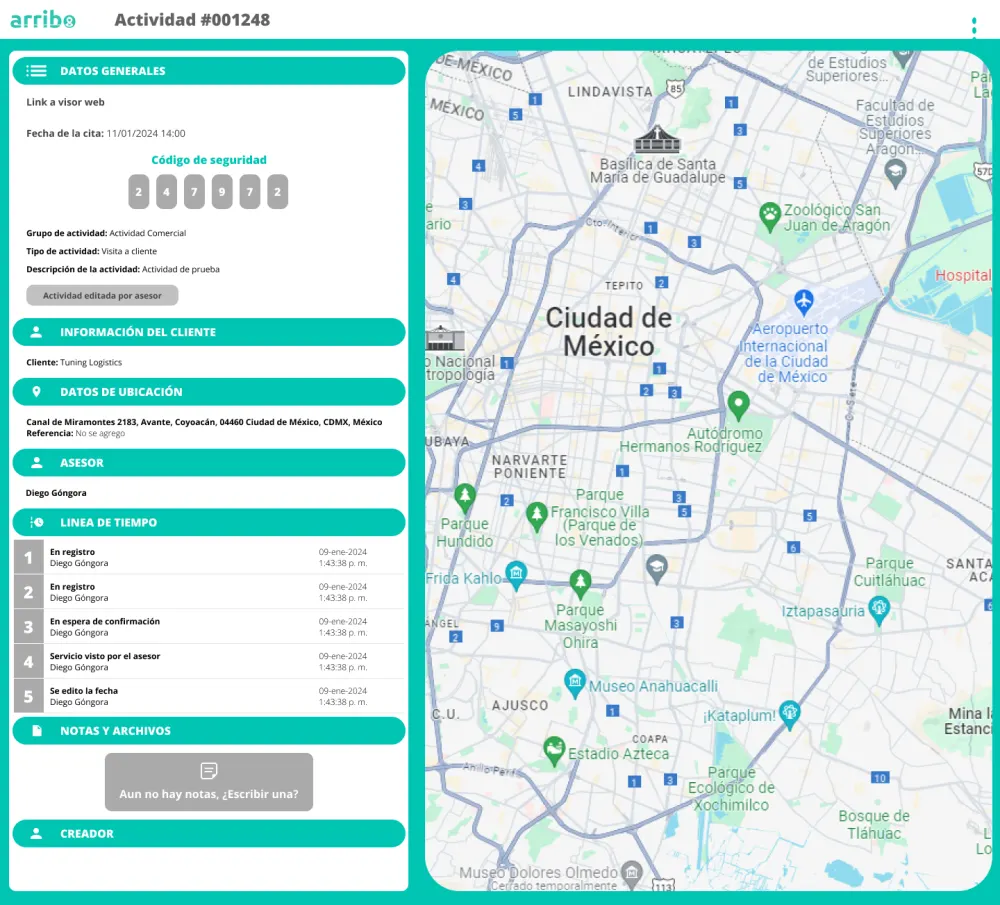
Task: Click 'Actividad editada por asesor' button
Action: pos(102,295)
